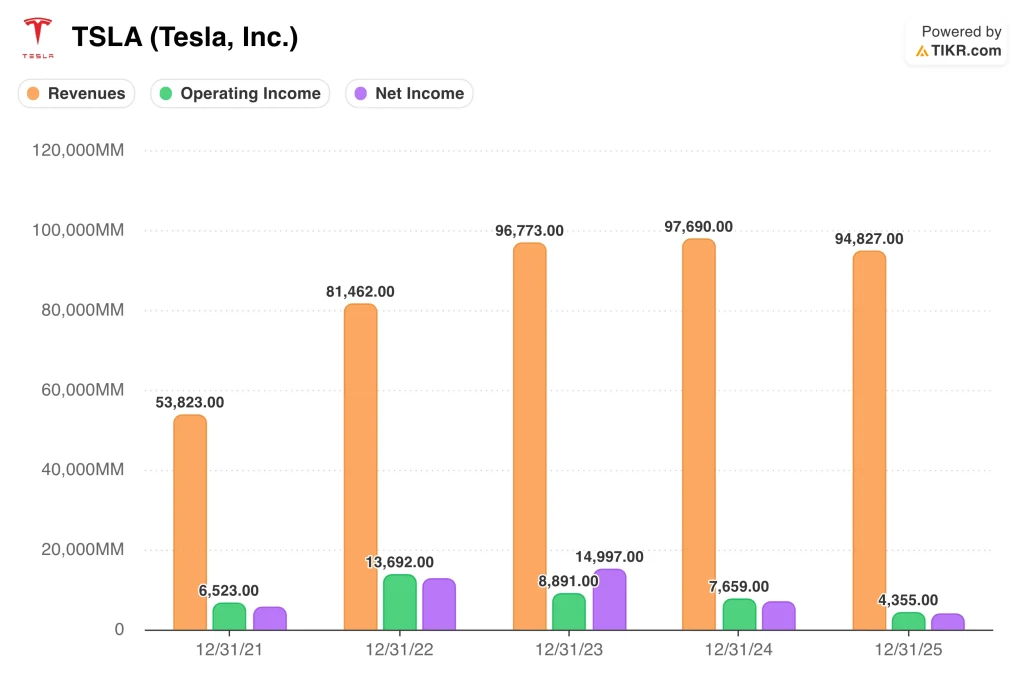Click the Powered by text
Screen dimensions: 1024x683
click(x=961, y=32)
